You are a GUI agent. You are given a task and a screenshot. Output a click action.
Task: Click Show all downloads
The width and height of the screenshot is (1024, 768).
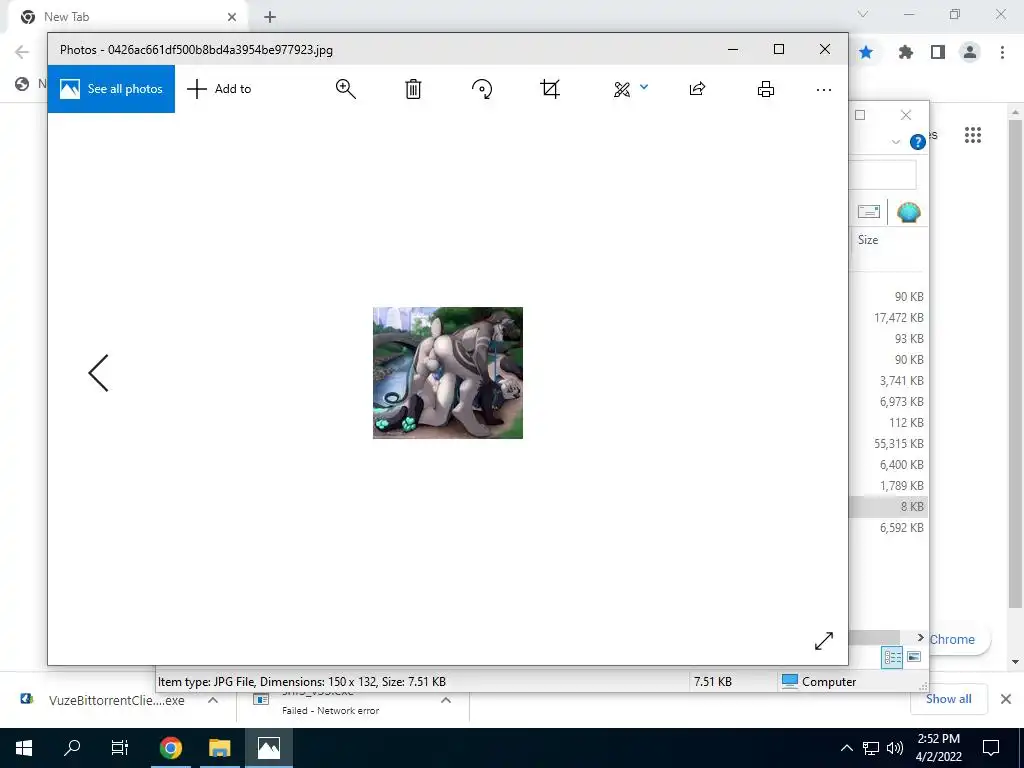coord(948,699)
